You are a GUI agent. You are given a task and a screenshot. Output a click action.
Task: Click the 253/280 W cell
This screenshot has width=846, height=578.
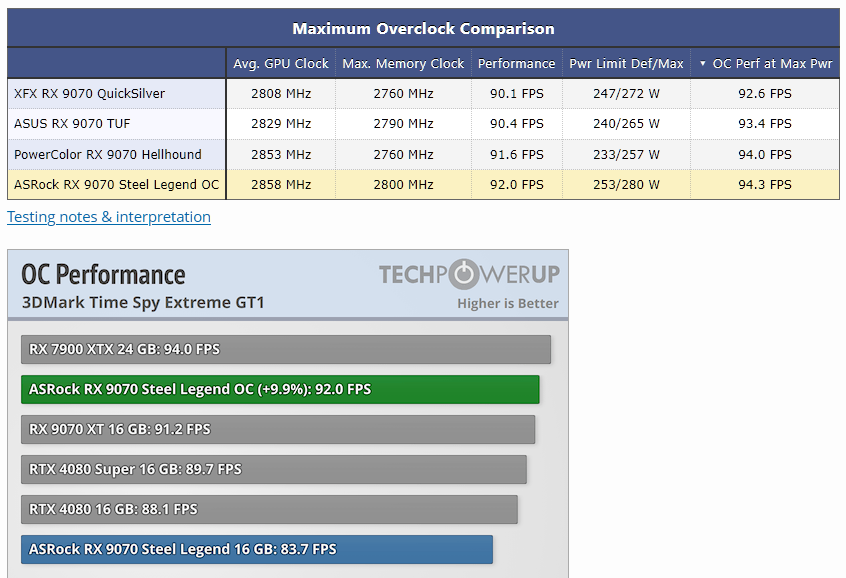click(626, 185)
